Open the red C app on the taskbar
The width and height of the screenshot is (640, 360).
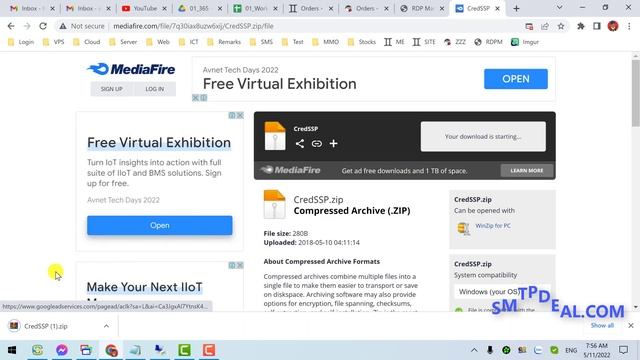[209, 350]
